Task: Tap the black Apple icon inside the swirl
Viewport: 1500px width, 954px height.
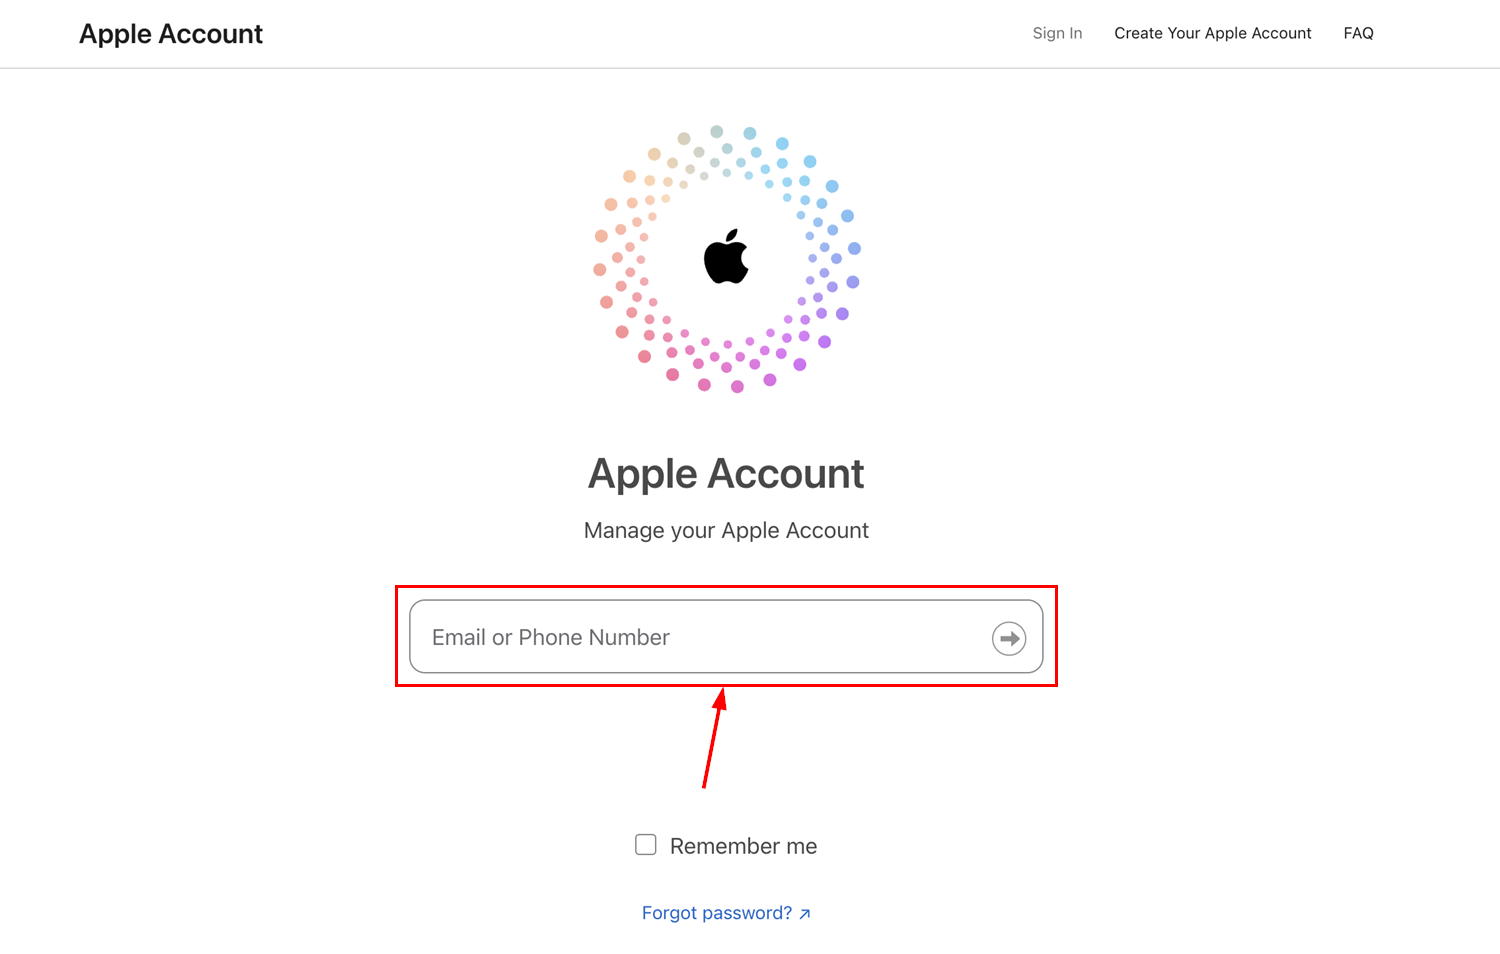Action: 727,258
